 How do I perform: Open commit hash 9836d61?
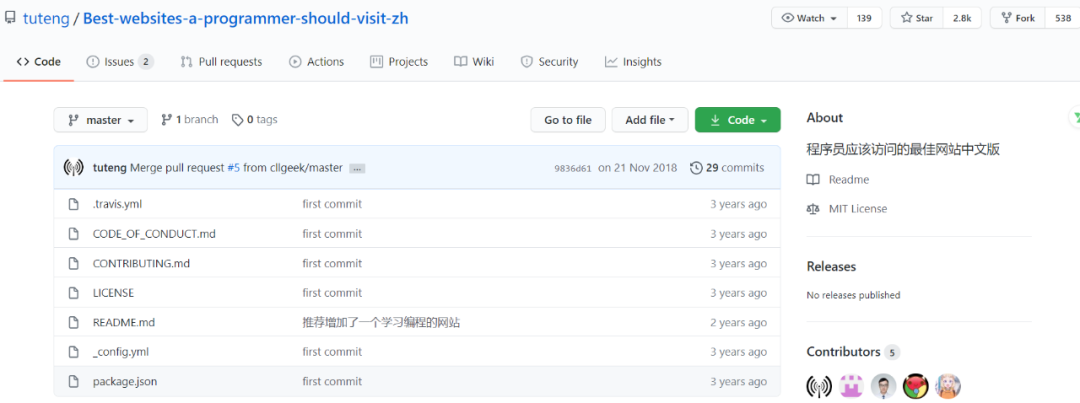[572, 168]
